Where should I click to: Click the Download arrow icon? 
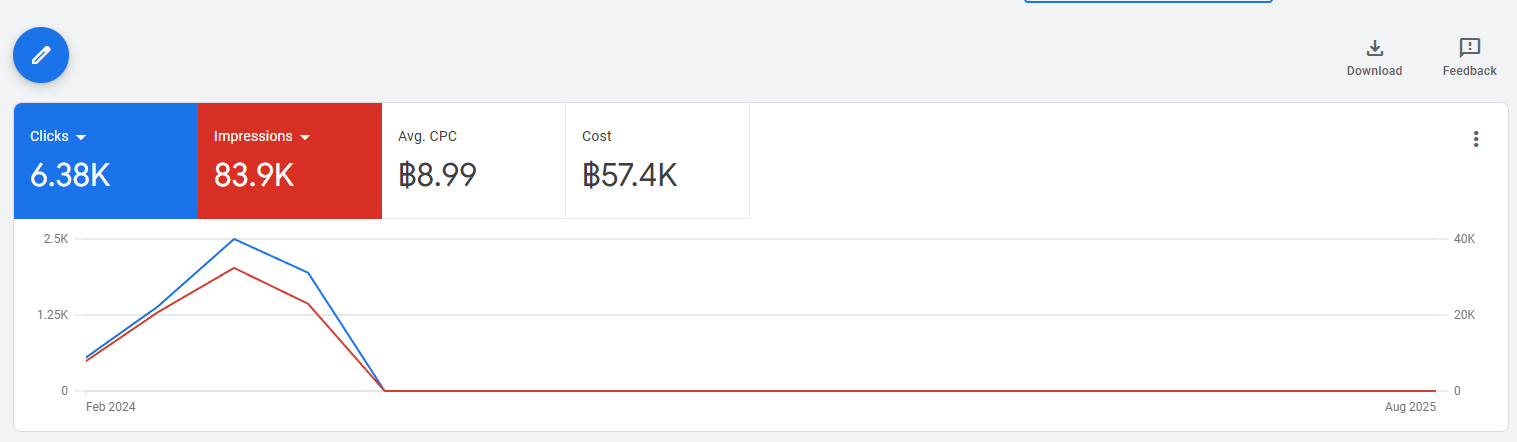click(1374, 48)
